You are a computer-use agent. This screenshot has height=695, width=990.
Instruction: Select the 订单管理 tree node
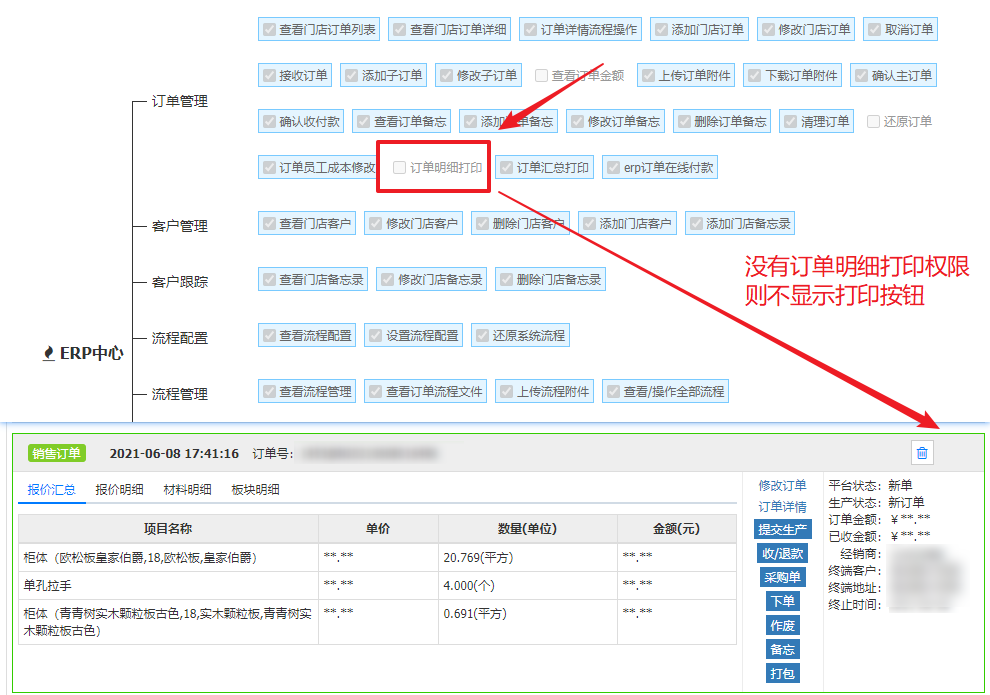180,101
